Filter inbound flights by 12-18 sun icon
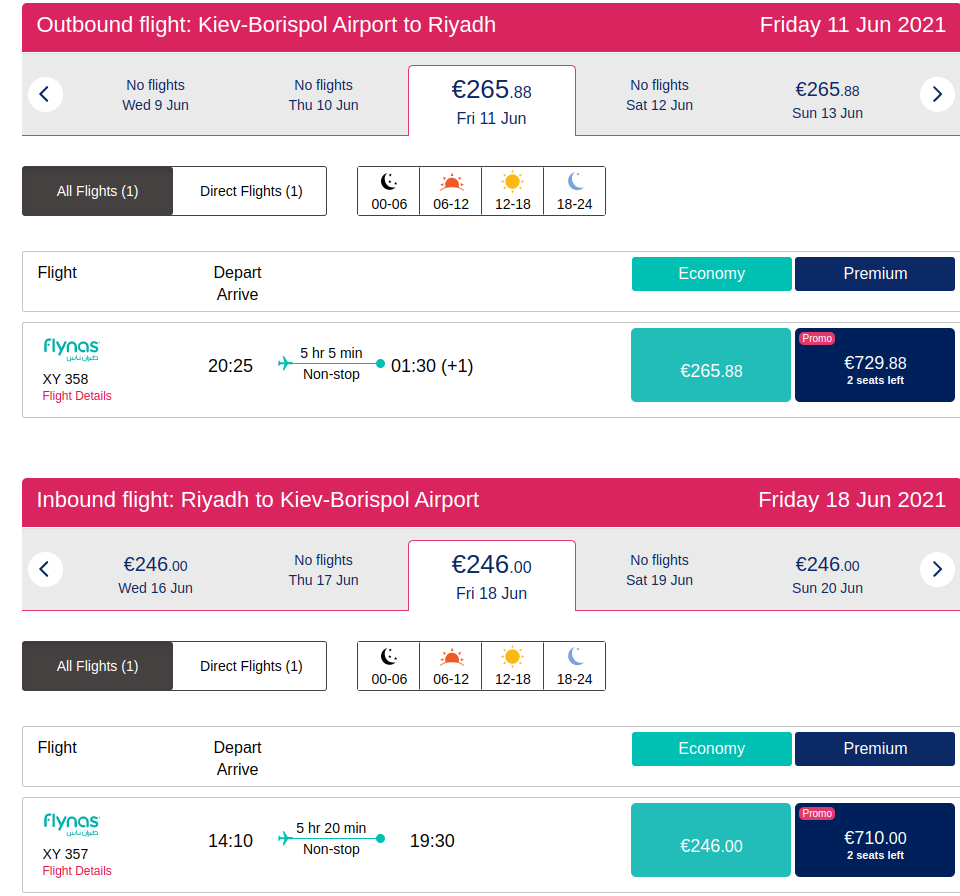The image size is (960, 896). pos(513,666)
